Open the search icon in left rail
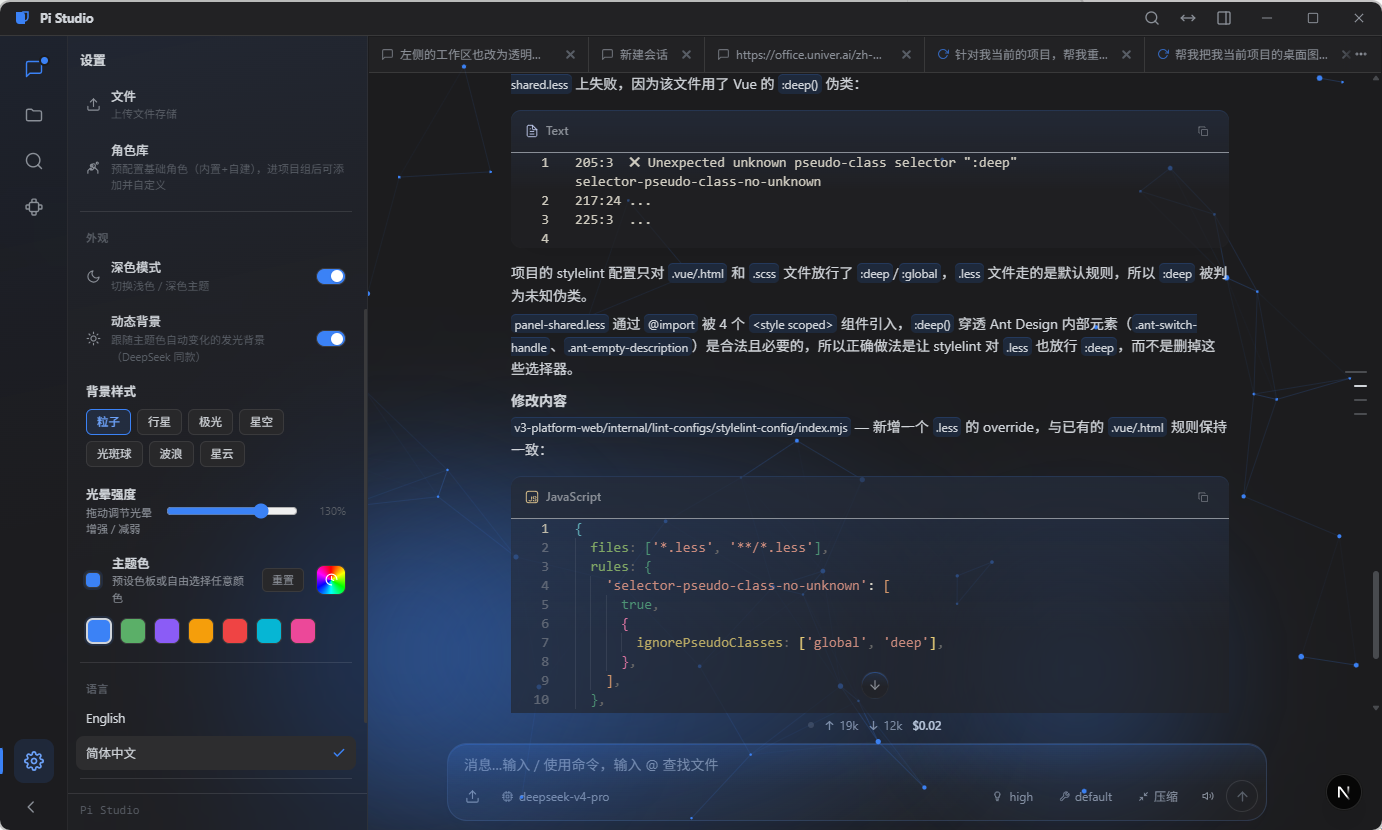Image resolution: width=1382 pixels, height=830 pixels. (34, 161)
